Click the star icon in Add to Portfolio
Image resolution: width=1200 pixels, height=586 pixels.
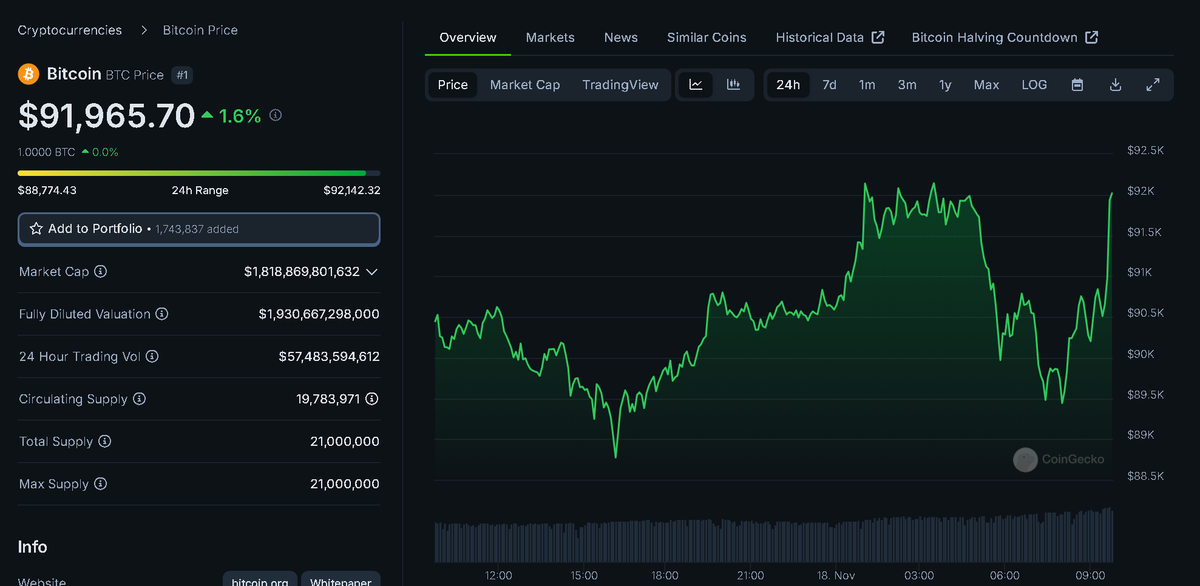click(x=36, y=229)
